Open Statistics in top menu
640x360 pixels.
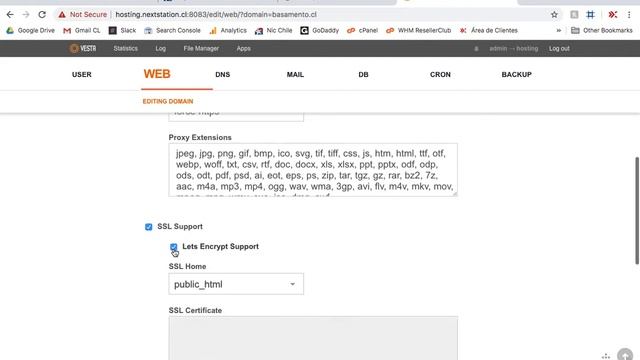tap(125, 48)
